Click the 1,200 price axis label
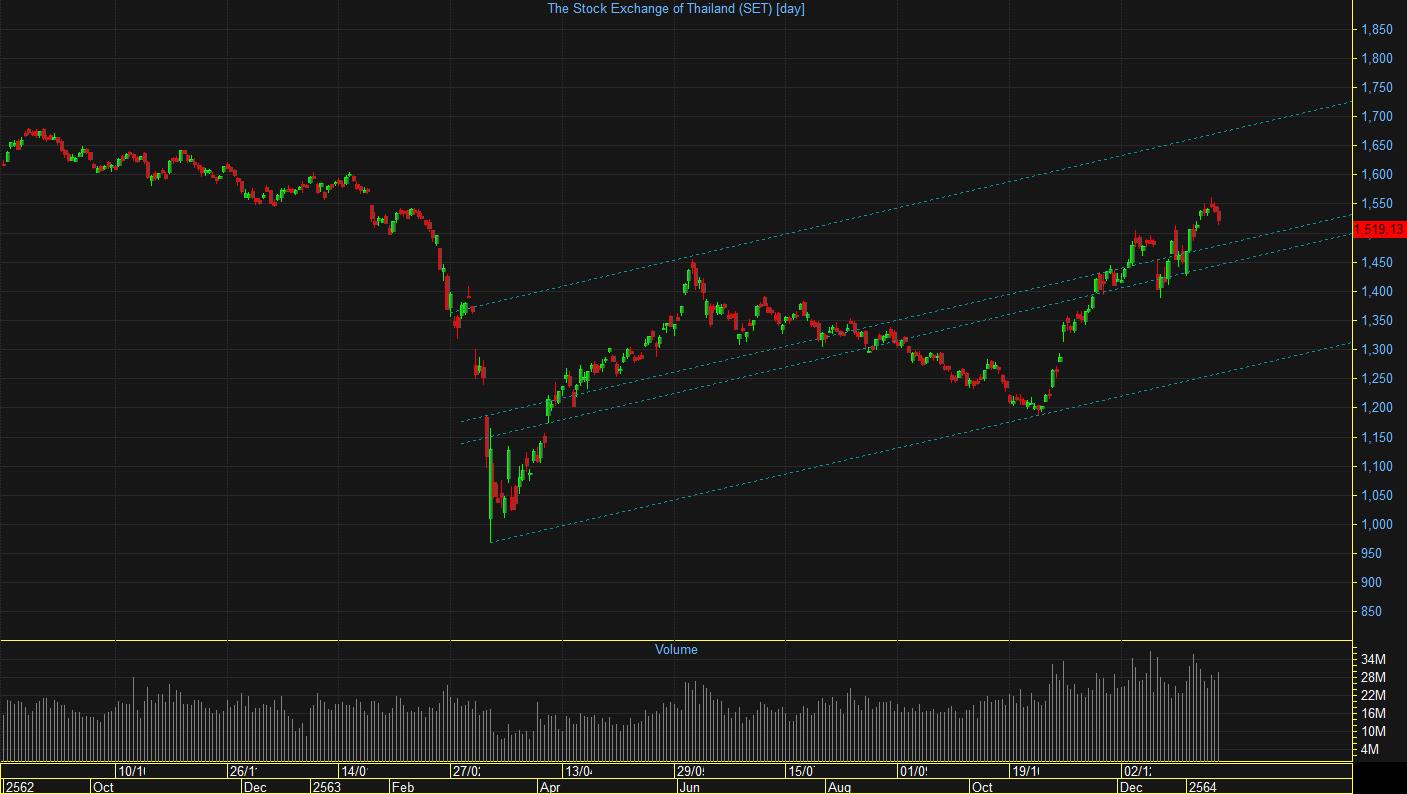The image size is (1407, 794). (x=1376, y=408)
